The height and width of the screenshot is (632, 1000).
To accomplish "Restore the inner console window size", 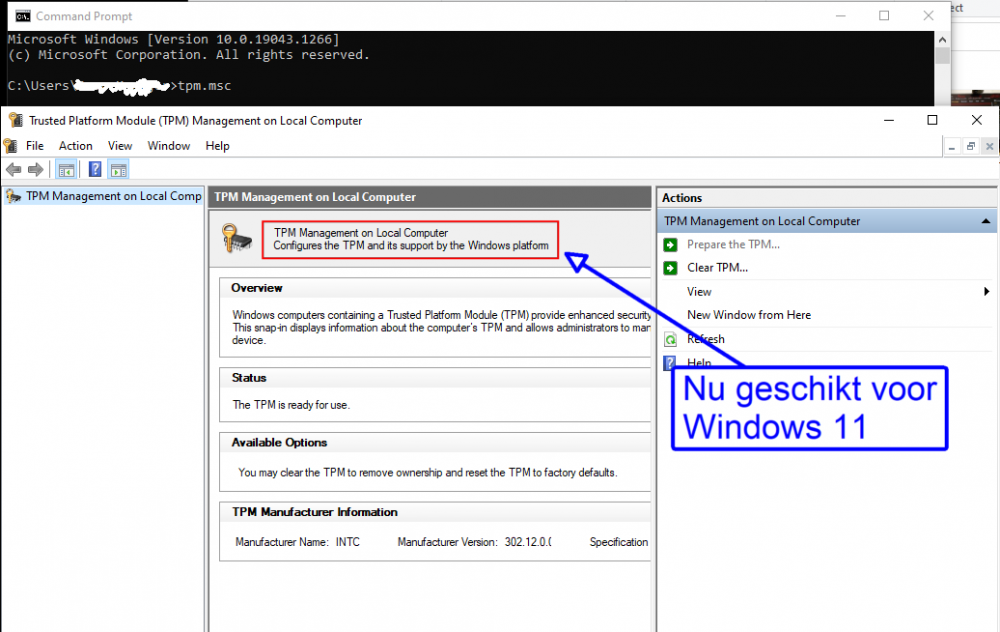I will tap(970, 146).
